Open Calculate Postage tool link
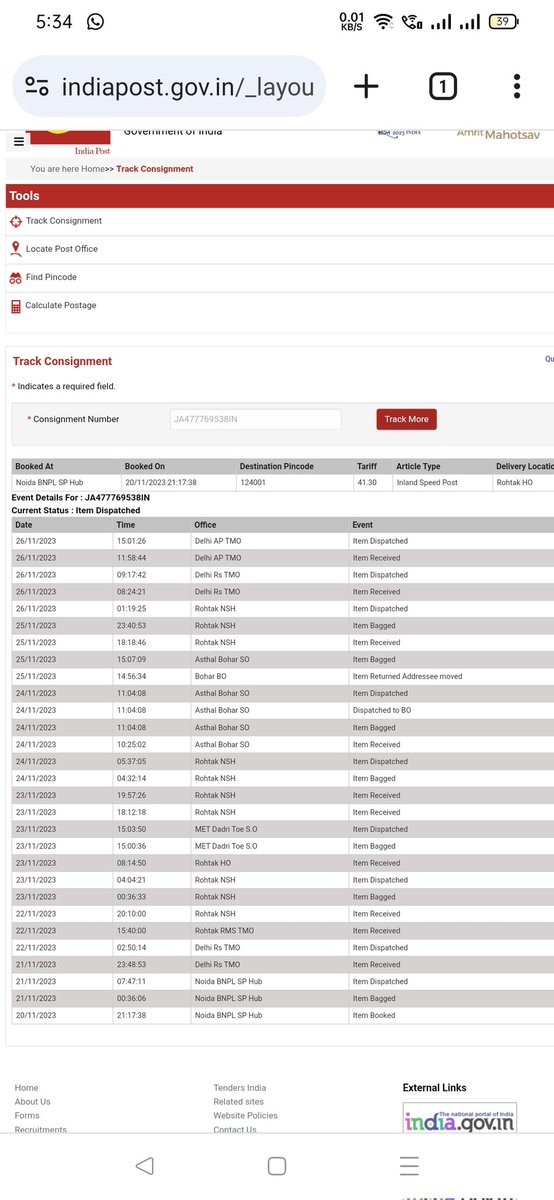The width and height of the screenshot is (554, 1200). tap(61, 306)
